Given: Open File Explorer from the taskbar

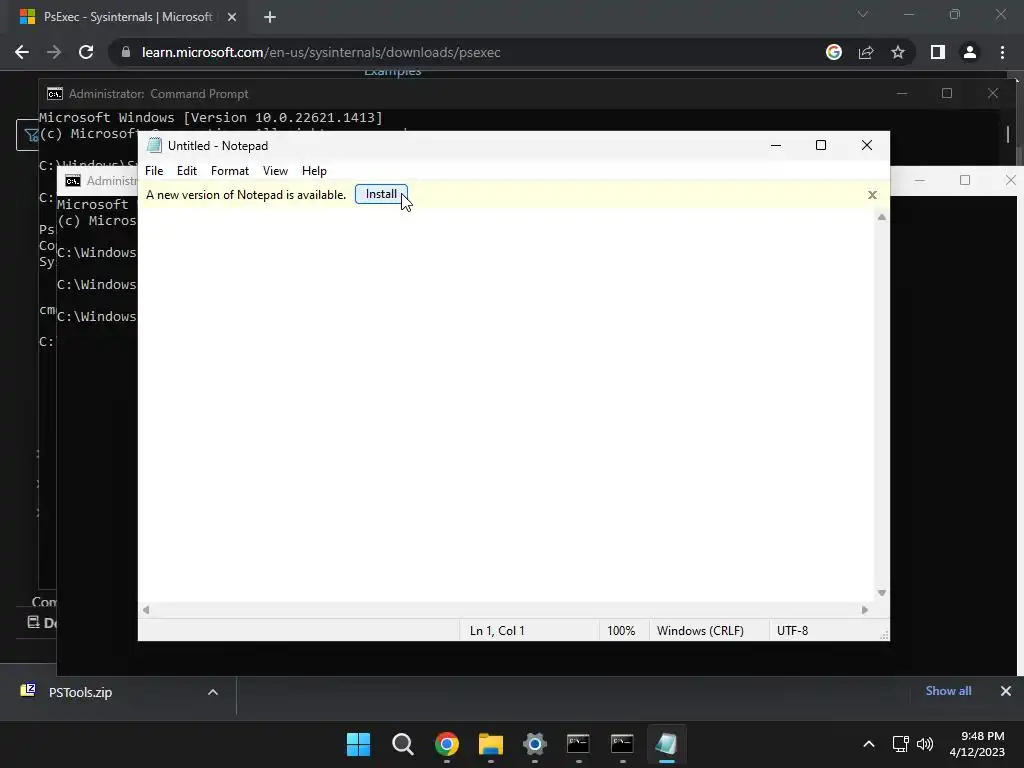Looking at the screenshot, I should point(490,744).
